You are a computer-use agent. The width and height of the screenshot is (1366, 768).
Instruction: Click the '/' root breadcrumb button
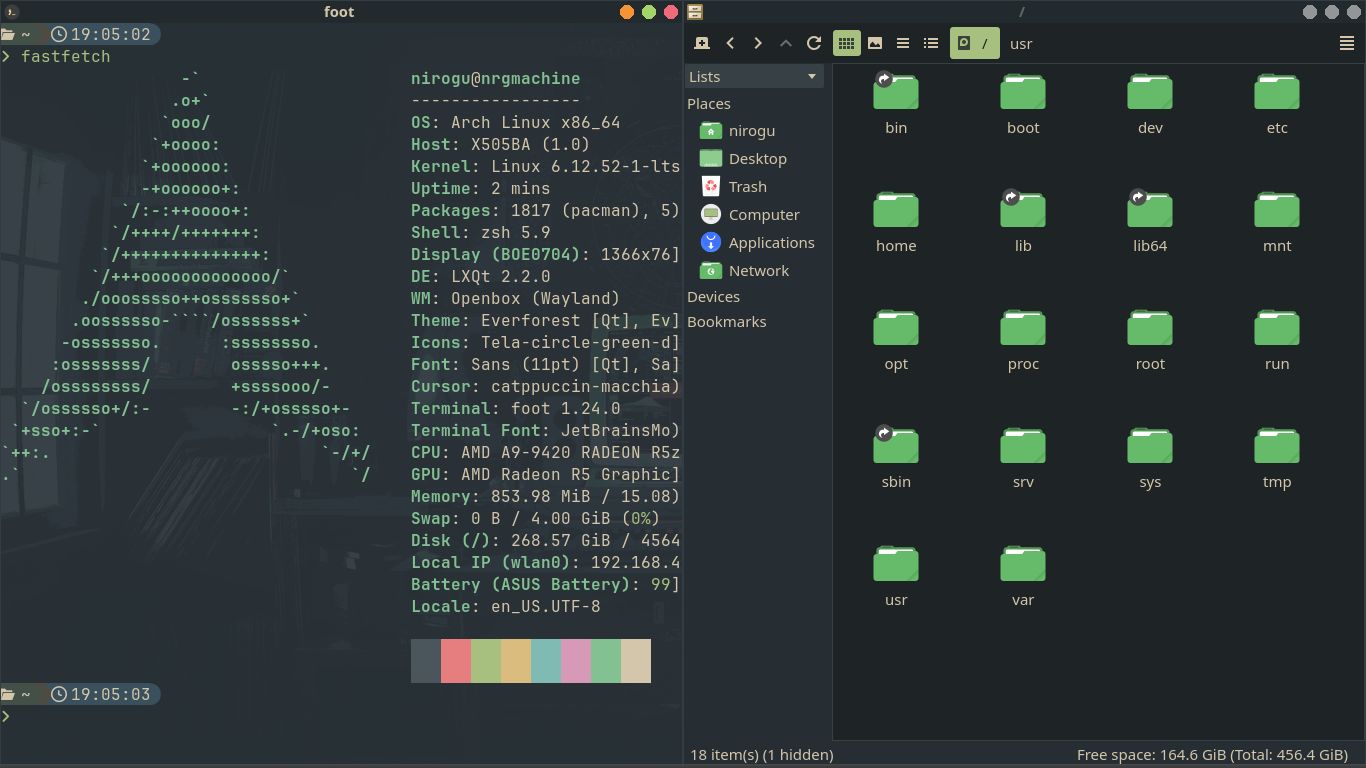(x=975, y=43)
